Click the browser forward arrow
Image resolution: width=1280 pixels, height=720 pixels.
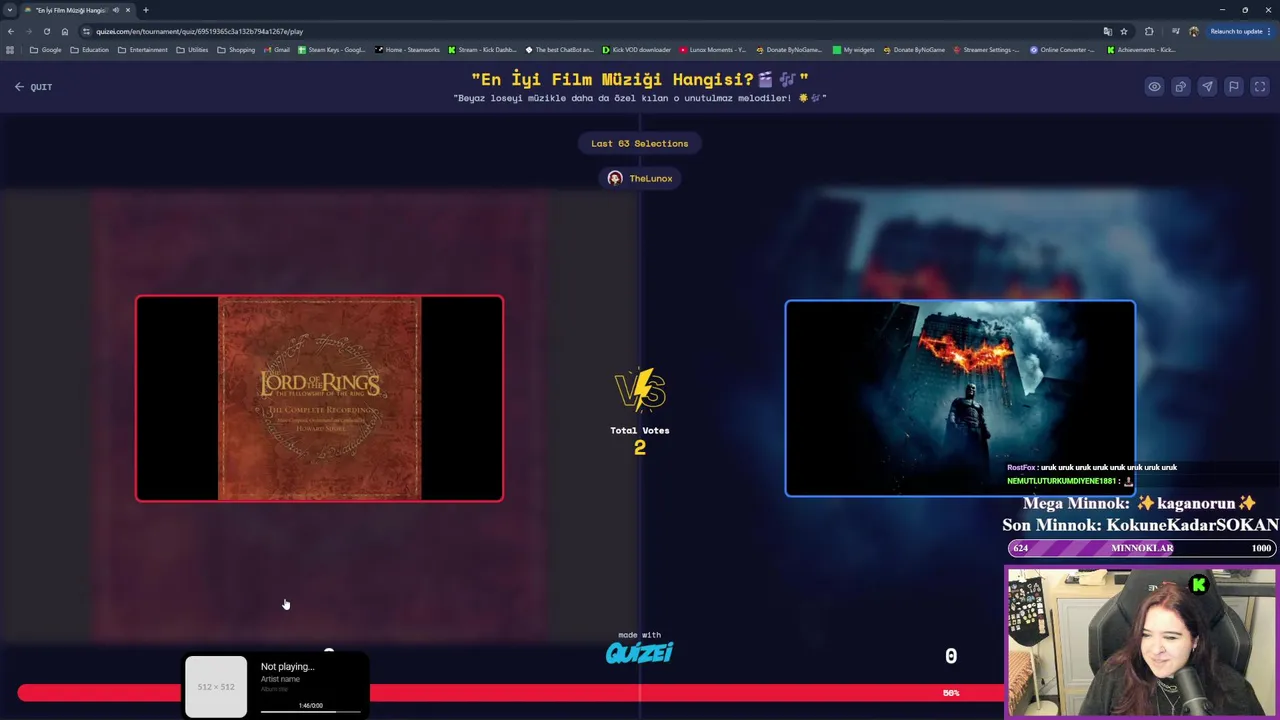29,31
